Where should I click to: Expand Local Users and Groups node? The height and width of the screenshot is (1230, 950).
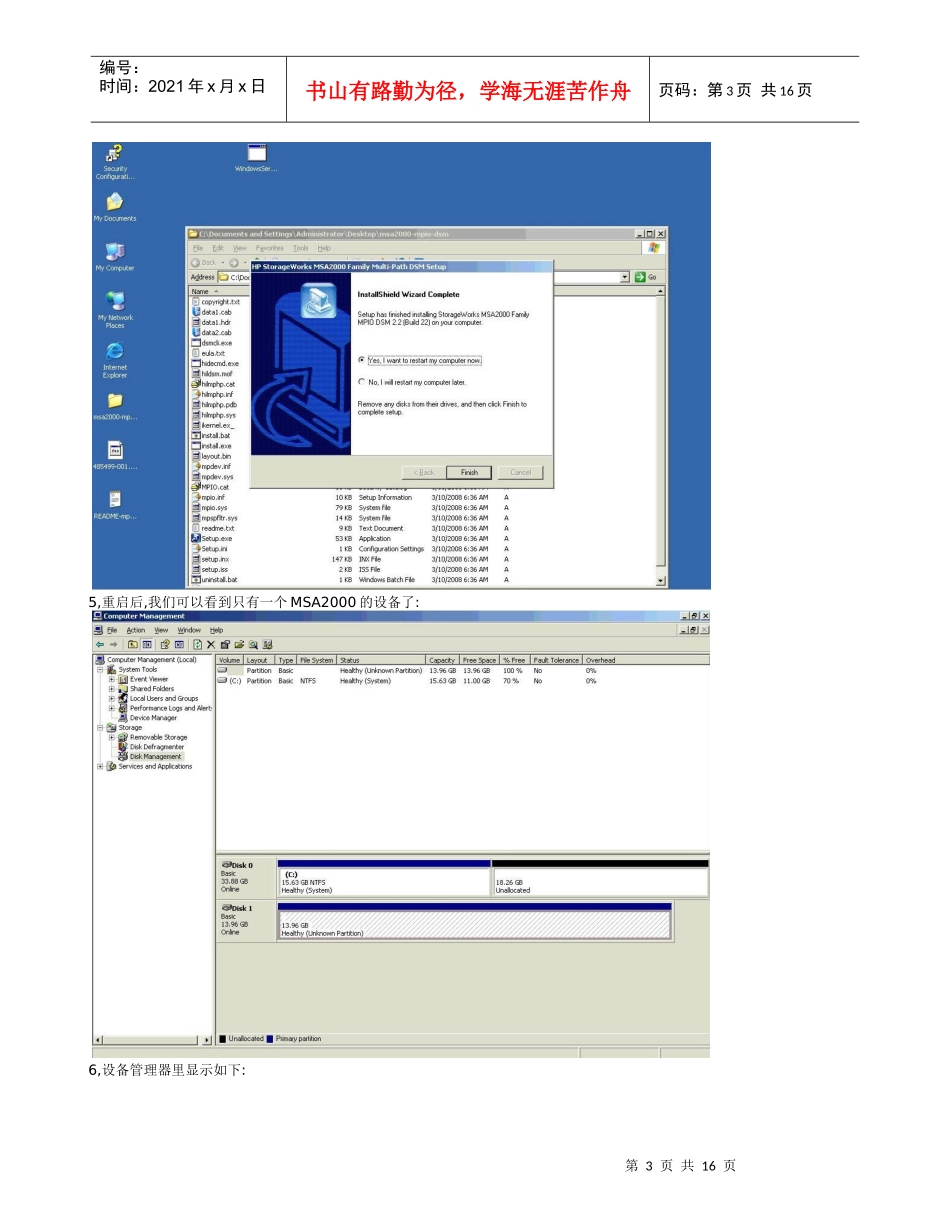click(112, 699)
